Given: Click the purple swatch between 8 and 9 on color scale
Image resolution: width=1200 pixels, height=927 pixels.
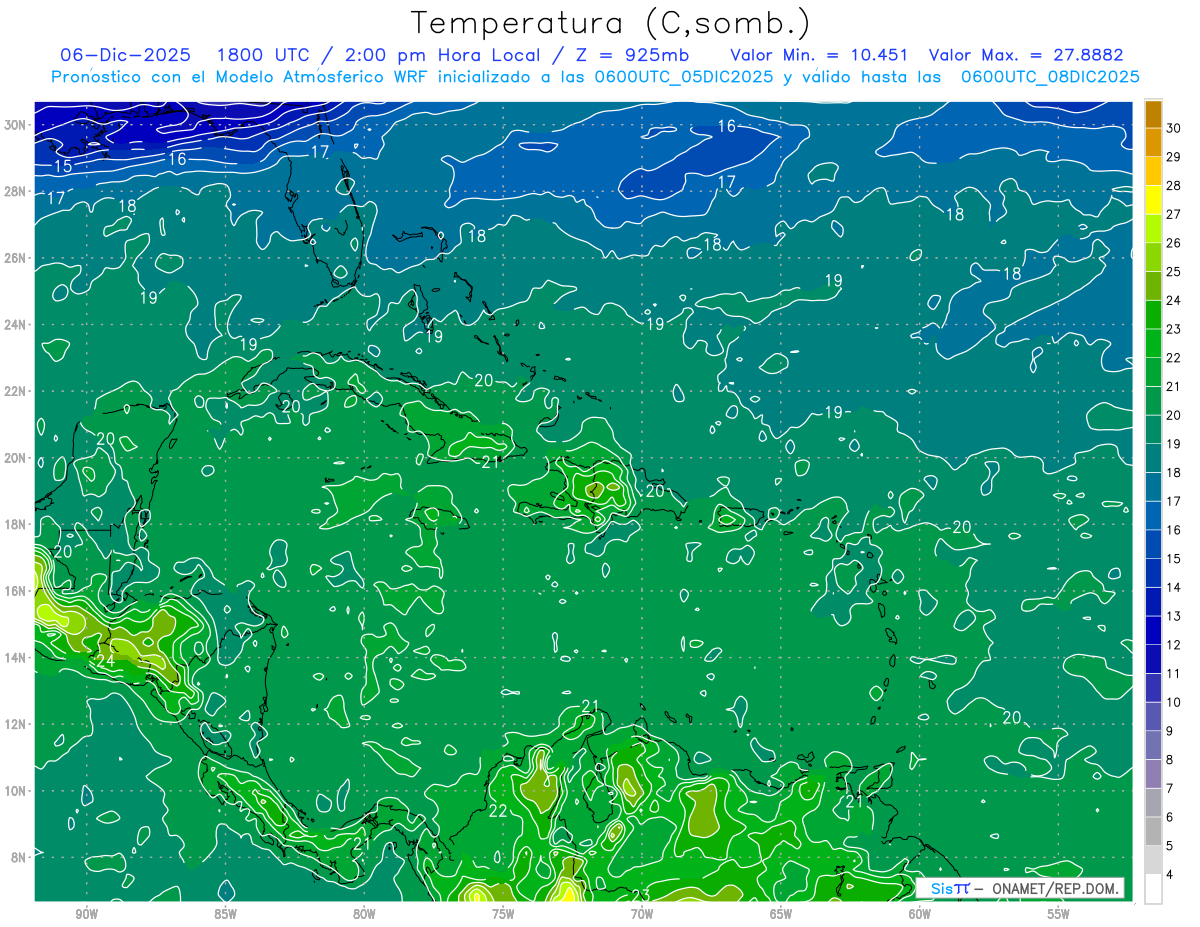Looking at the screenshot, I should [1153, 746].
